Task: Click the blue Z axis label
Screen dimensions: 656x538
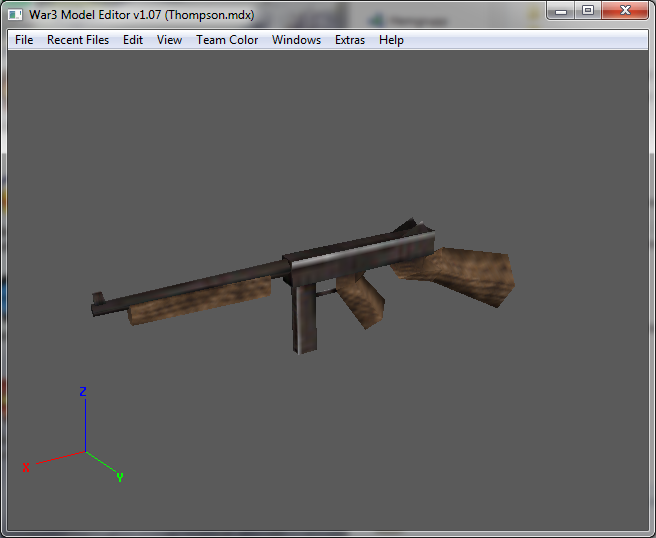Action: (x=83, y=392)
